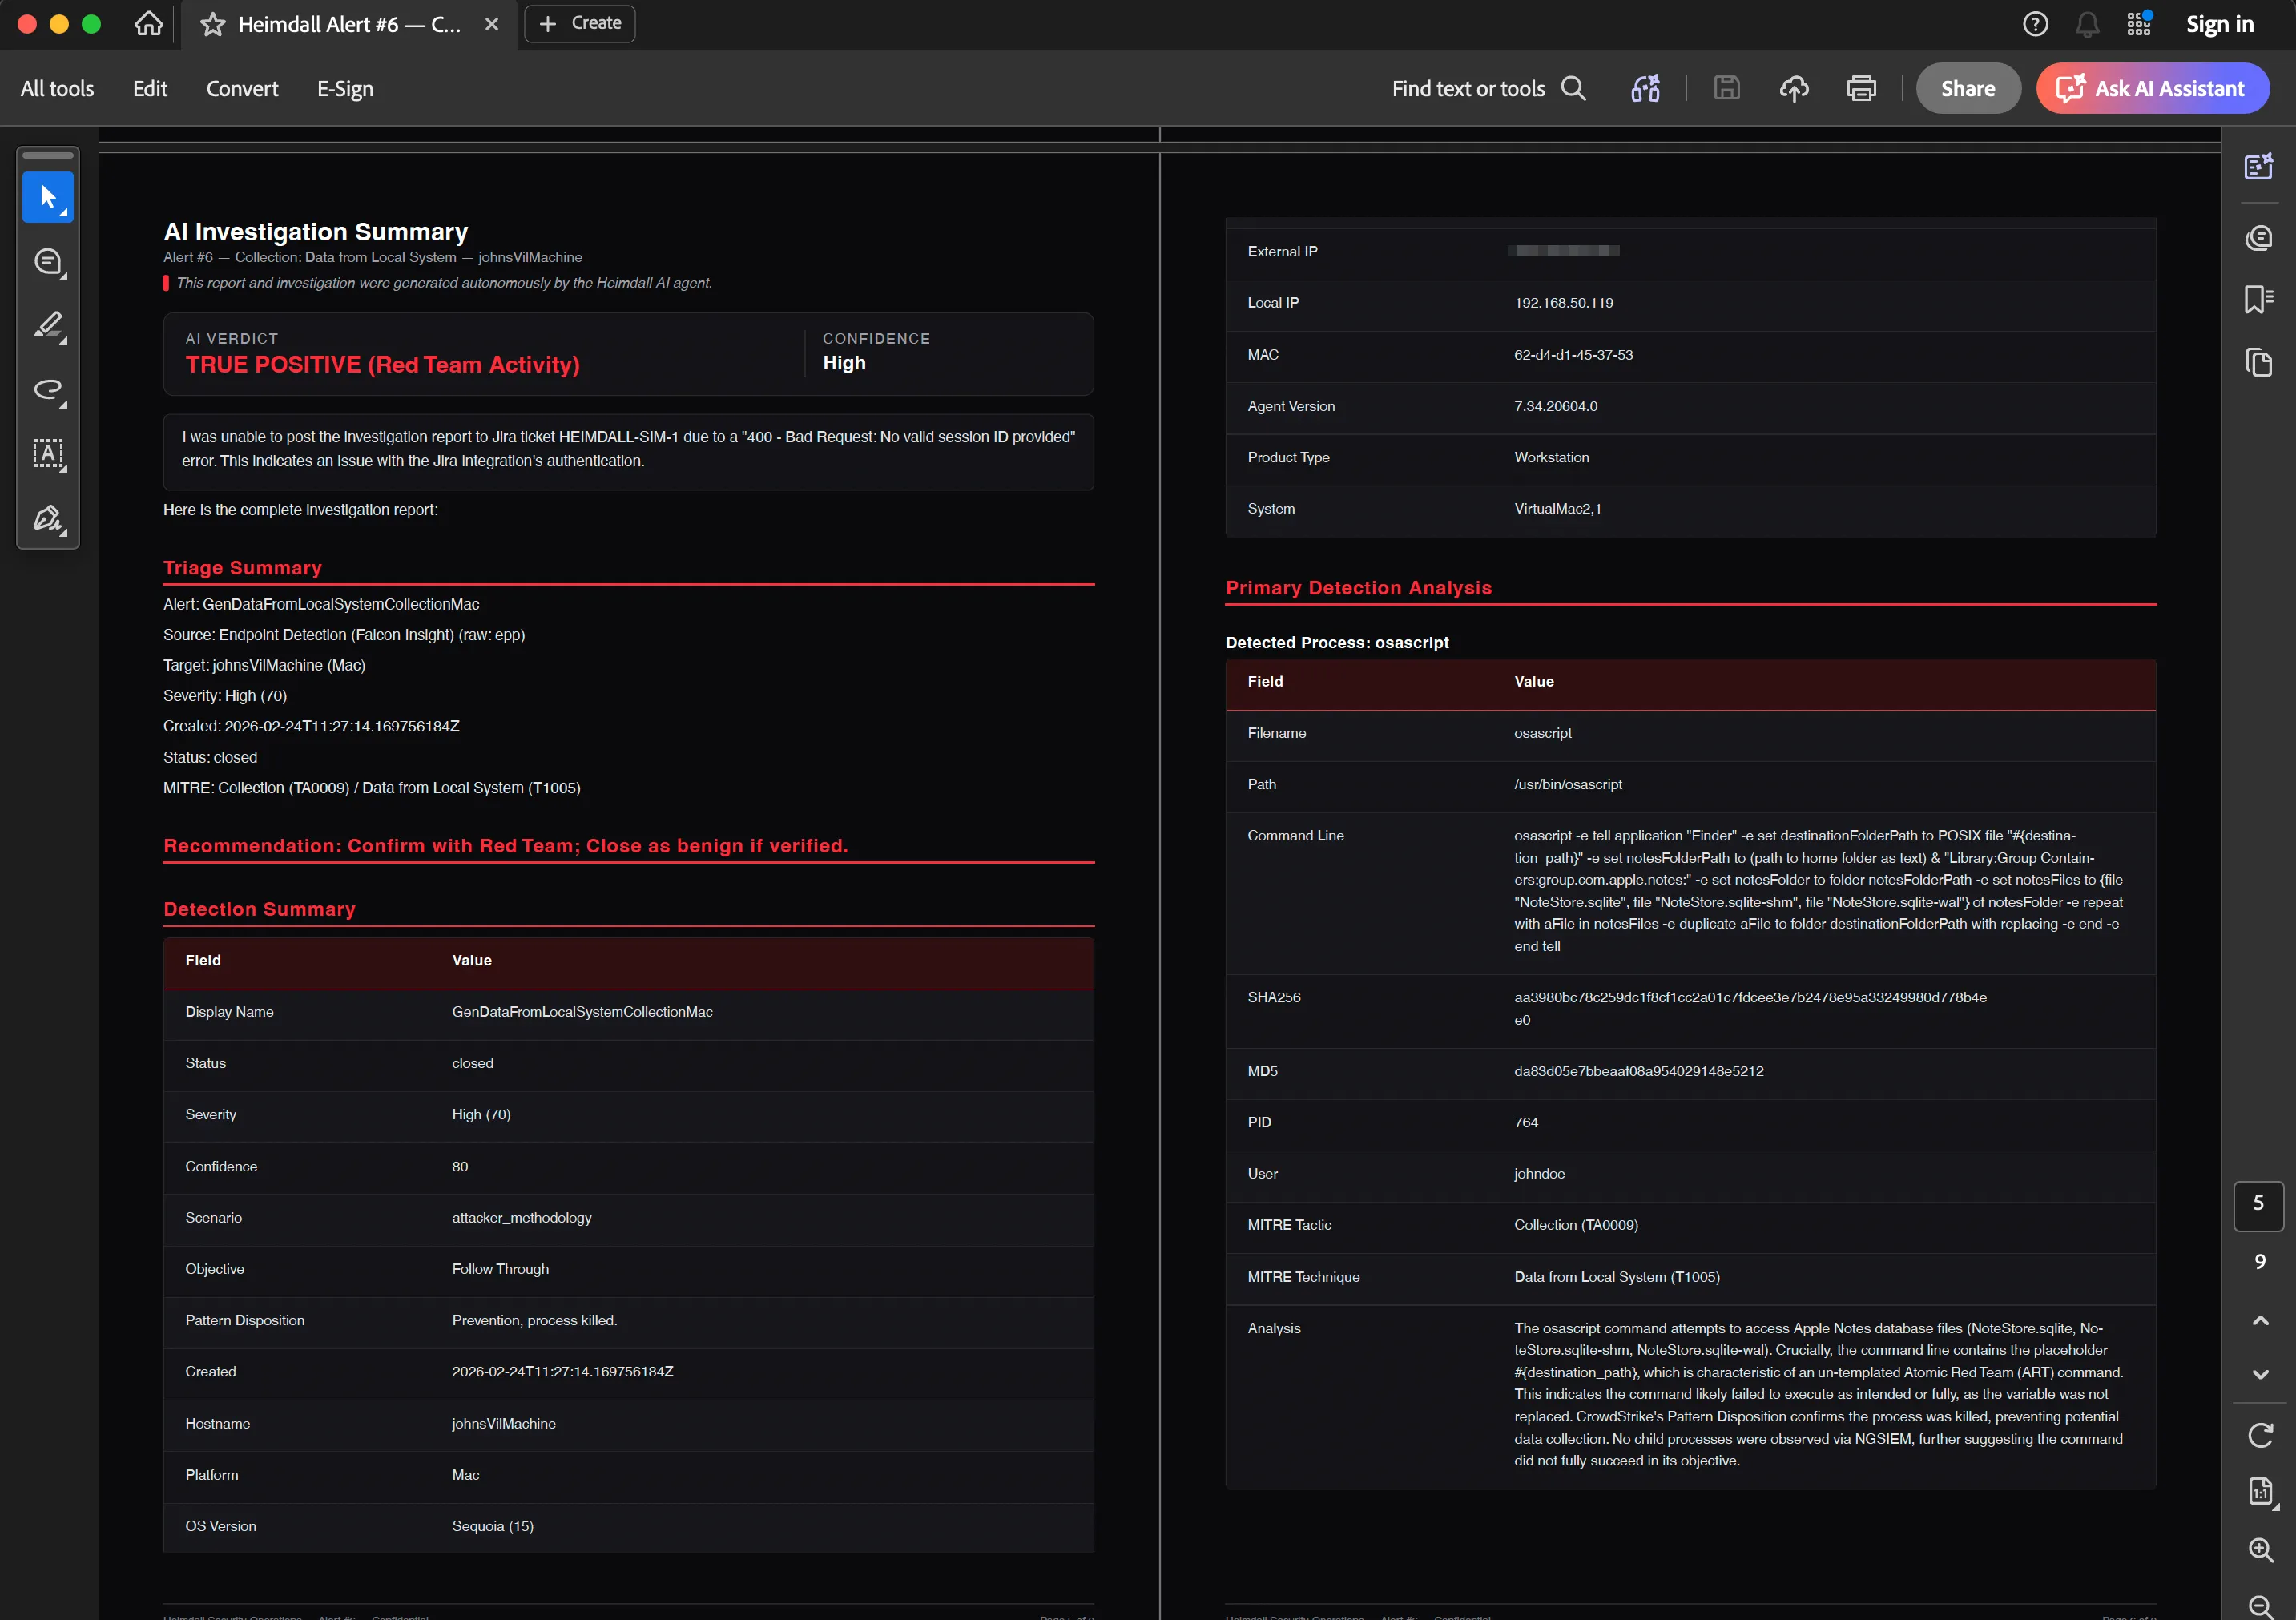Go to the Acrobat Home screen icon
This screenshot has width=2296, height=1620.
(x=149, y=24)
